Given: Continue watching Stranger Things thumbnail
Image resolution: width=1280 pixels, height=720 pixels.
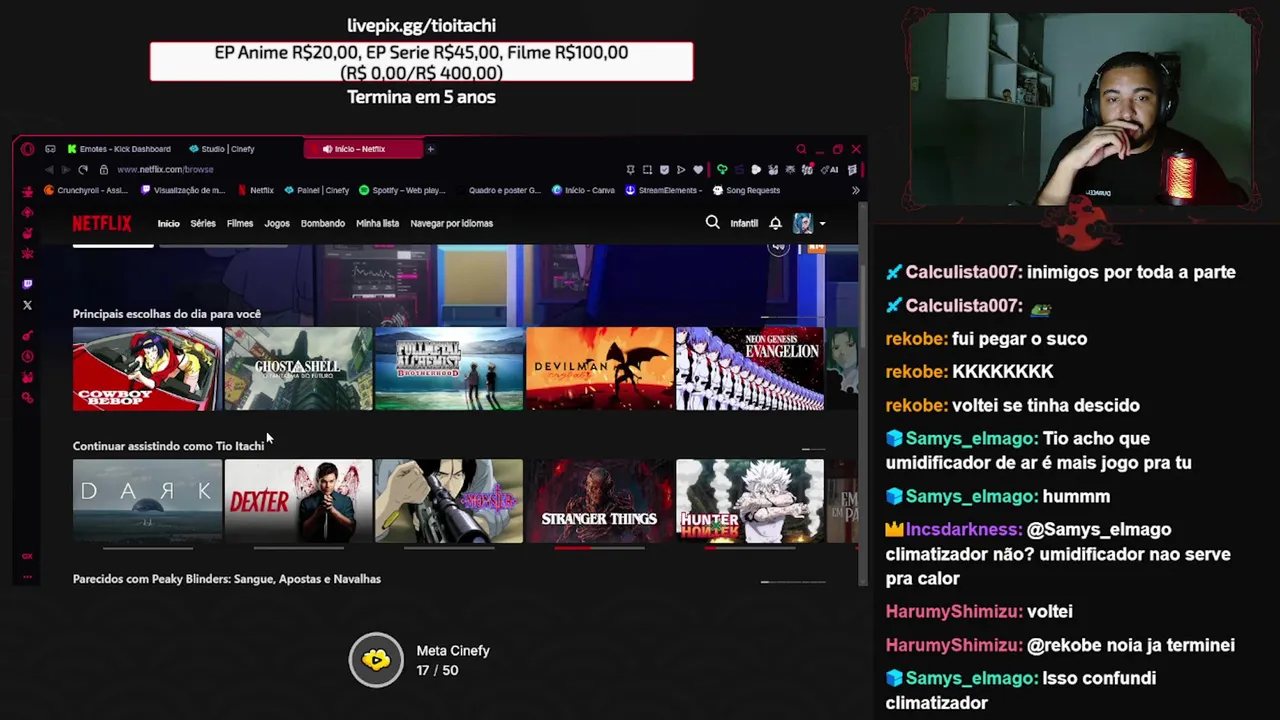Looking at the screenshot, I should (x=600, y=501).
